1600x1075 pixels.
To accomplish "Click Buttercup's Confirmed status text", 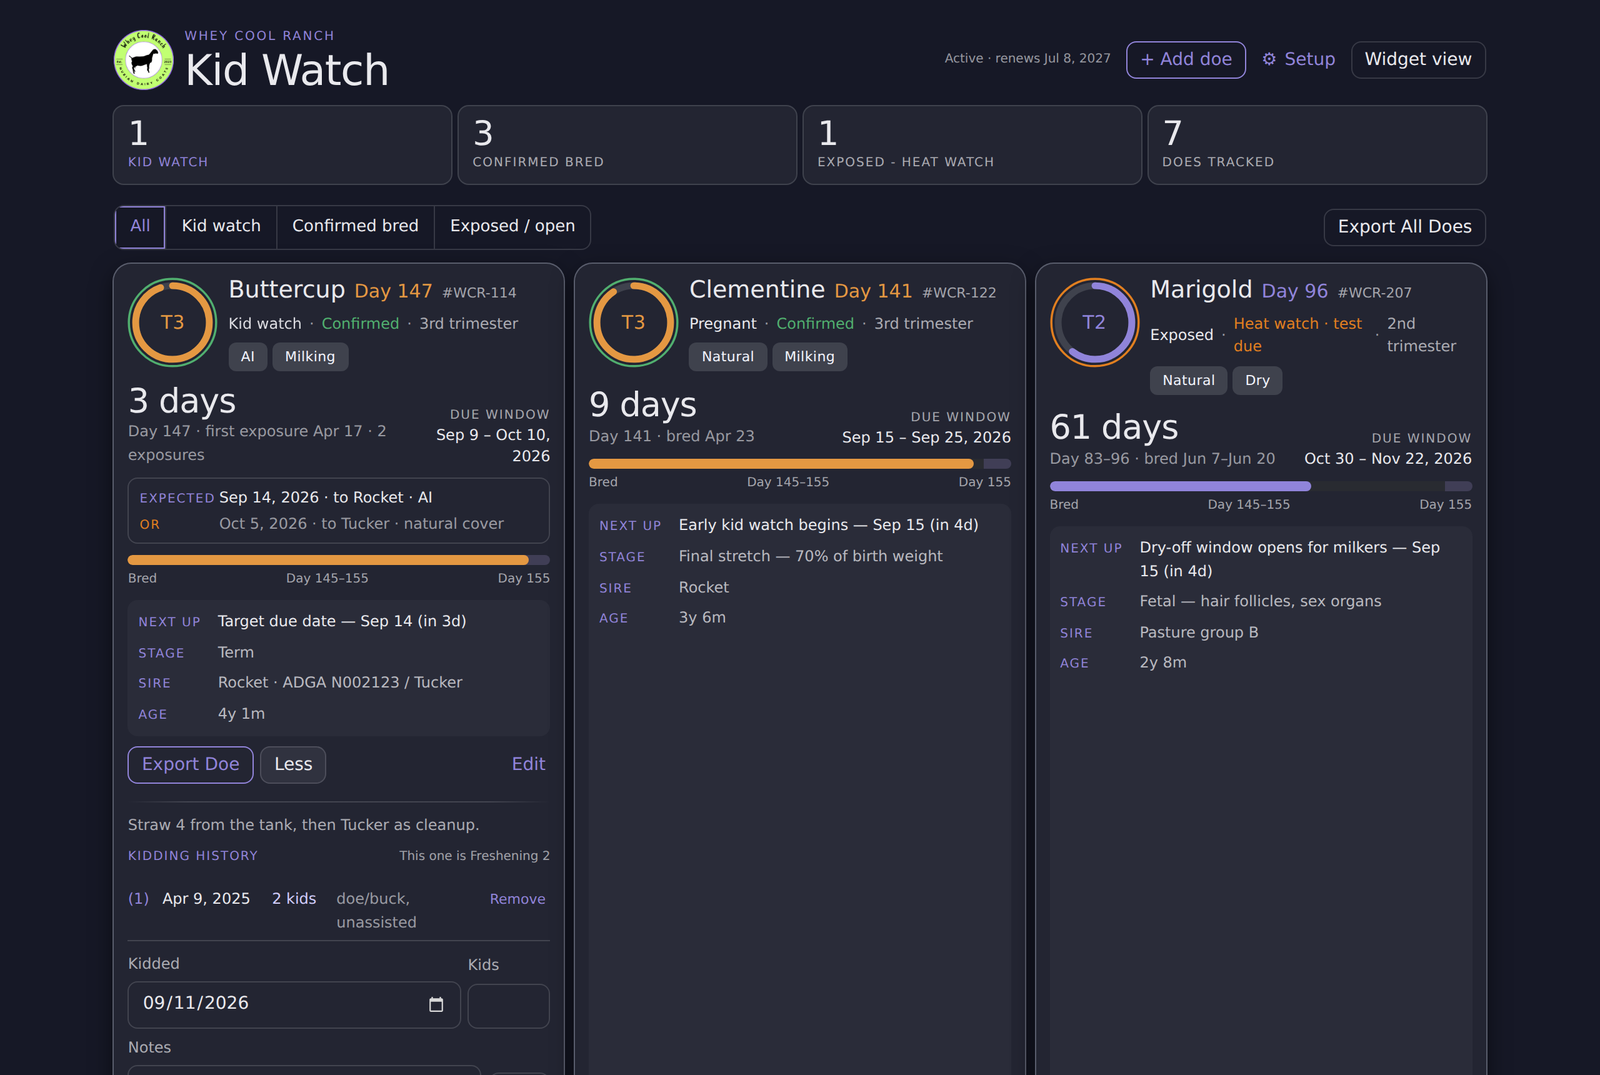I will click(x=360, y=324).
